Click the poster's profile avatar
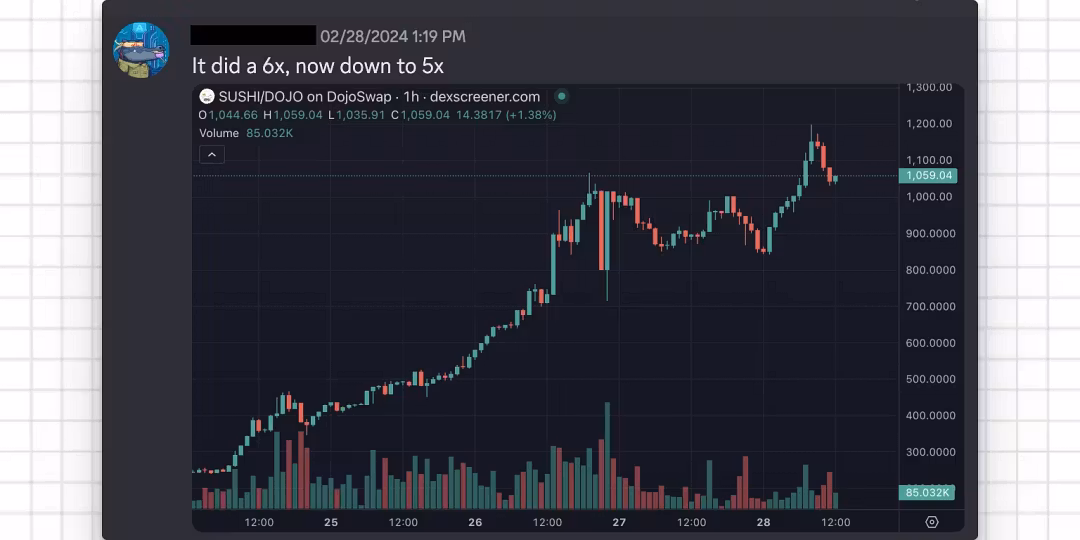1080x540 pixels. point(141,49)
